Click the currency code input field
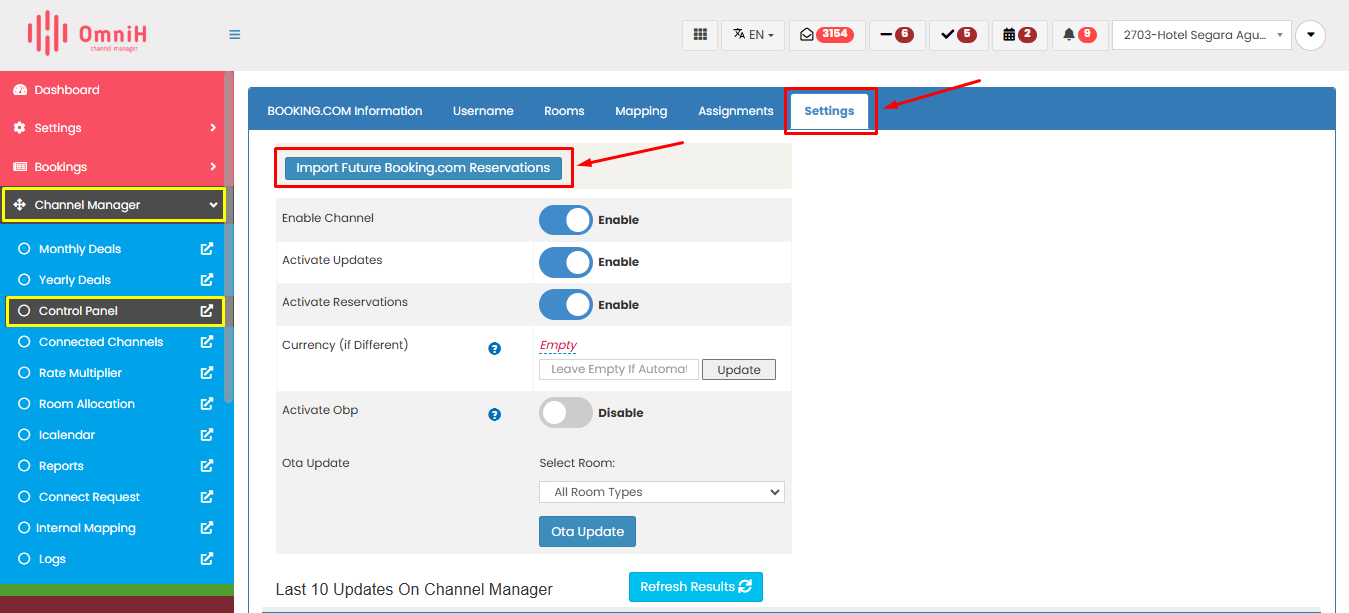Screen dimensions: 1349x613 (619, 370)
